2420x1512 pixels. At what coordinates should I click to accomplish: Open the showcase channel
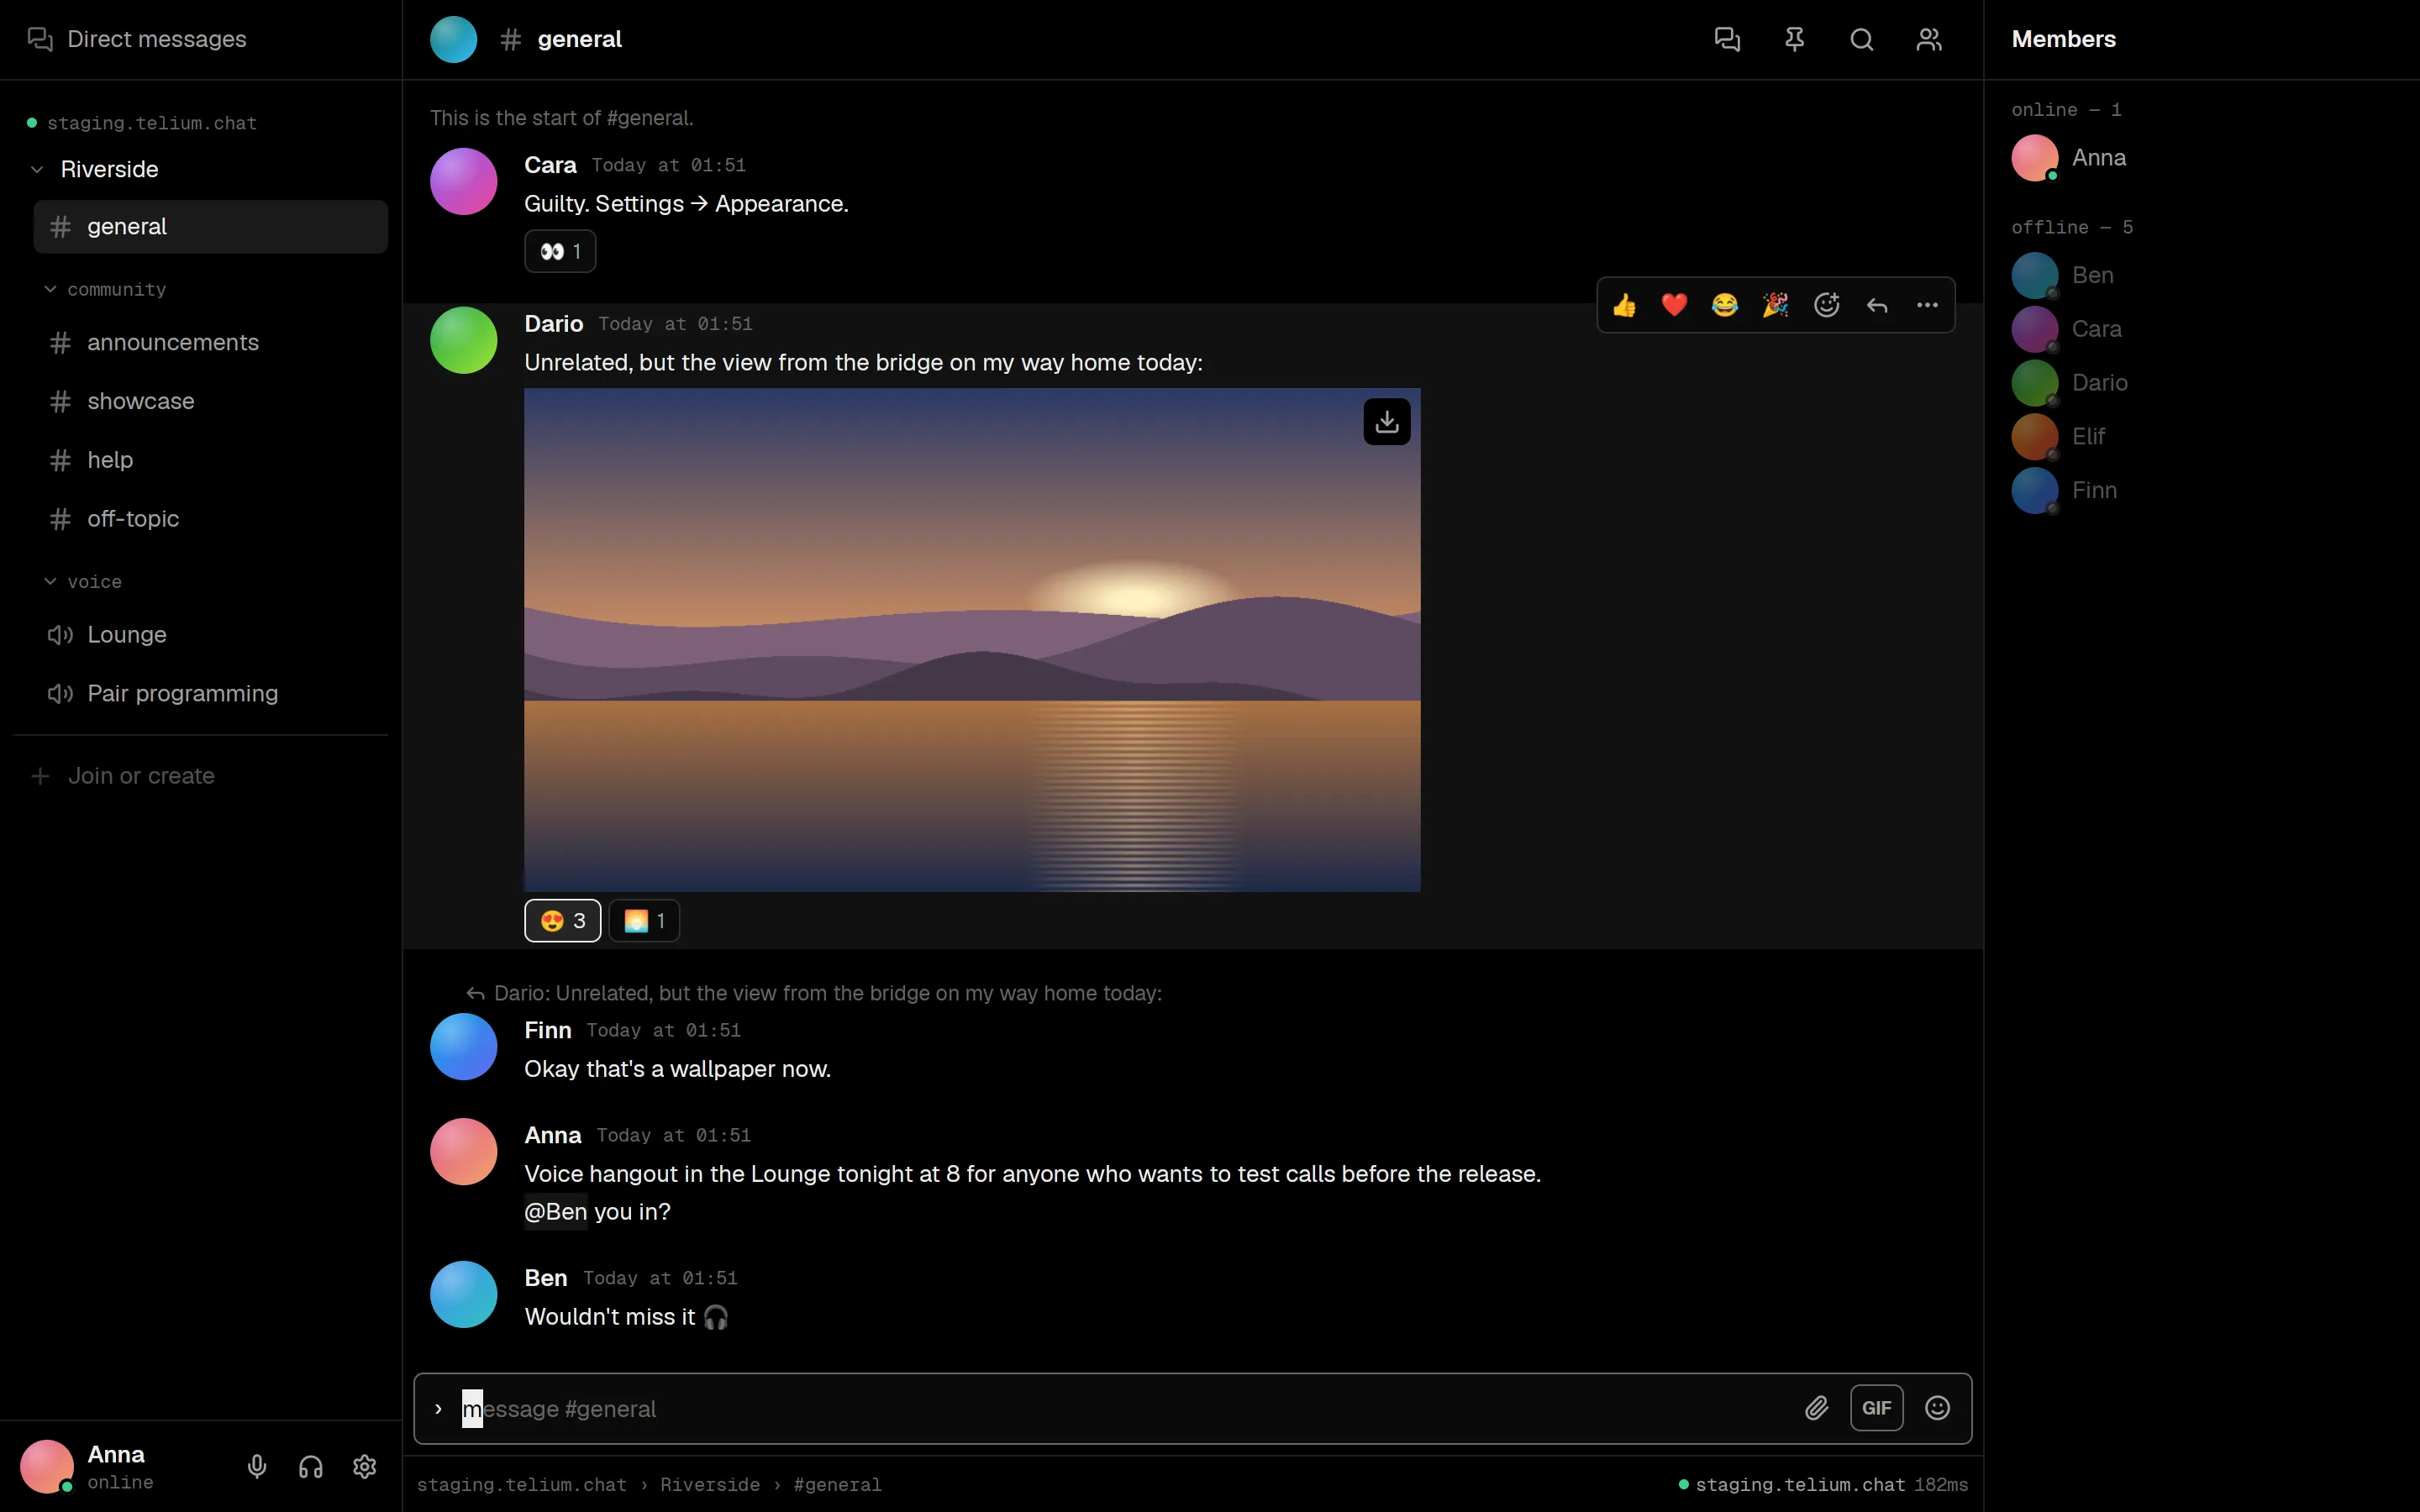tap(210, 401)
